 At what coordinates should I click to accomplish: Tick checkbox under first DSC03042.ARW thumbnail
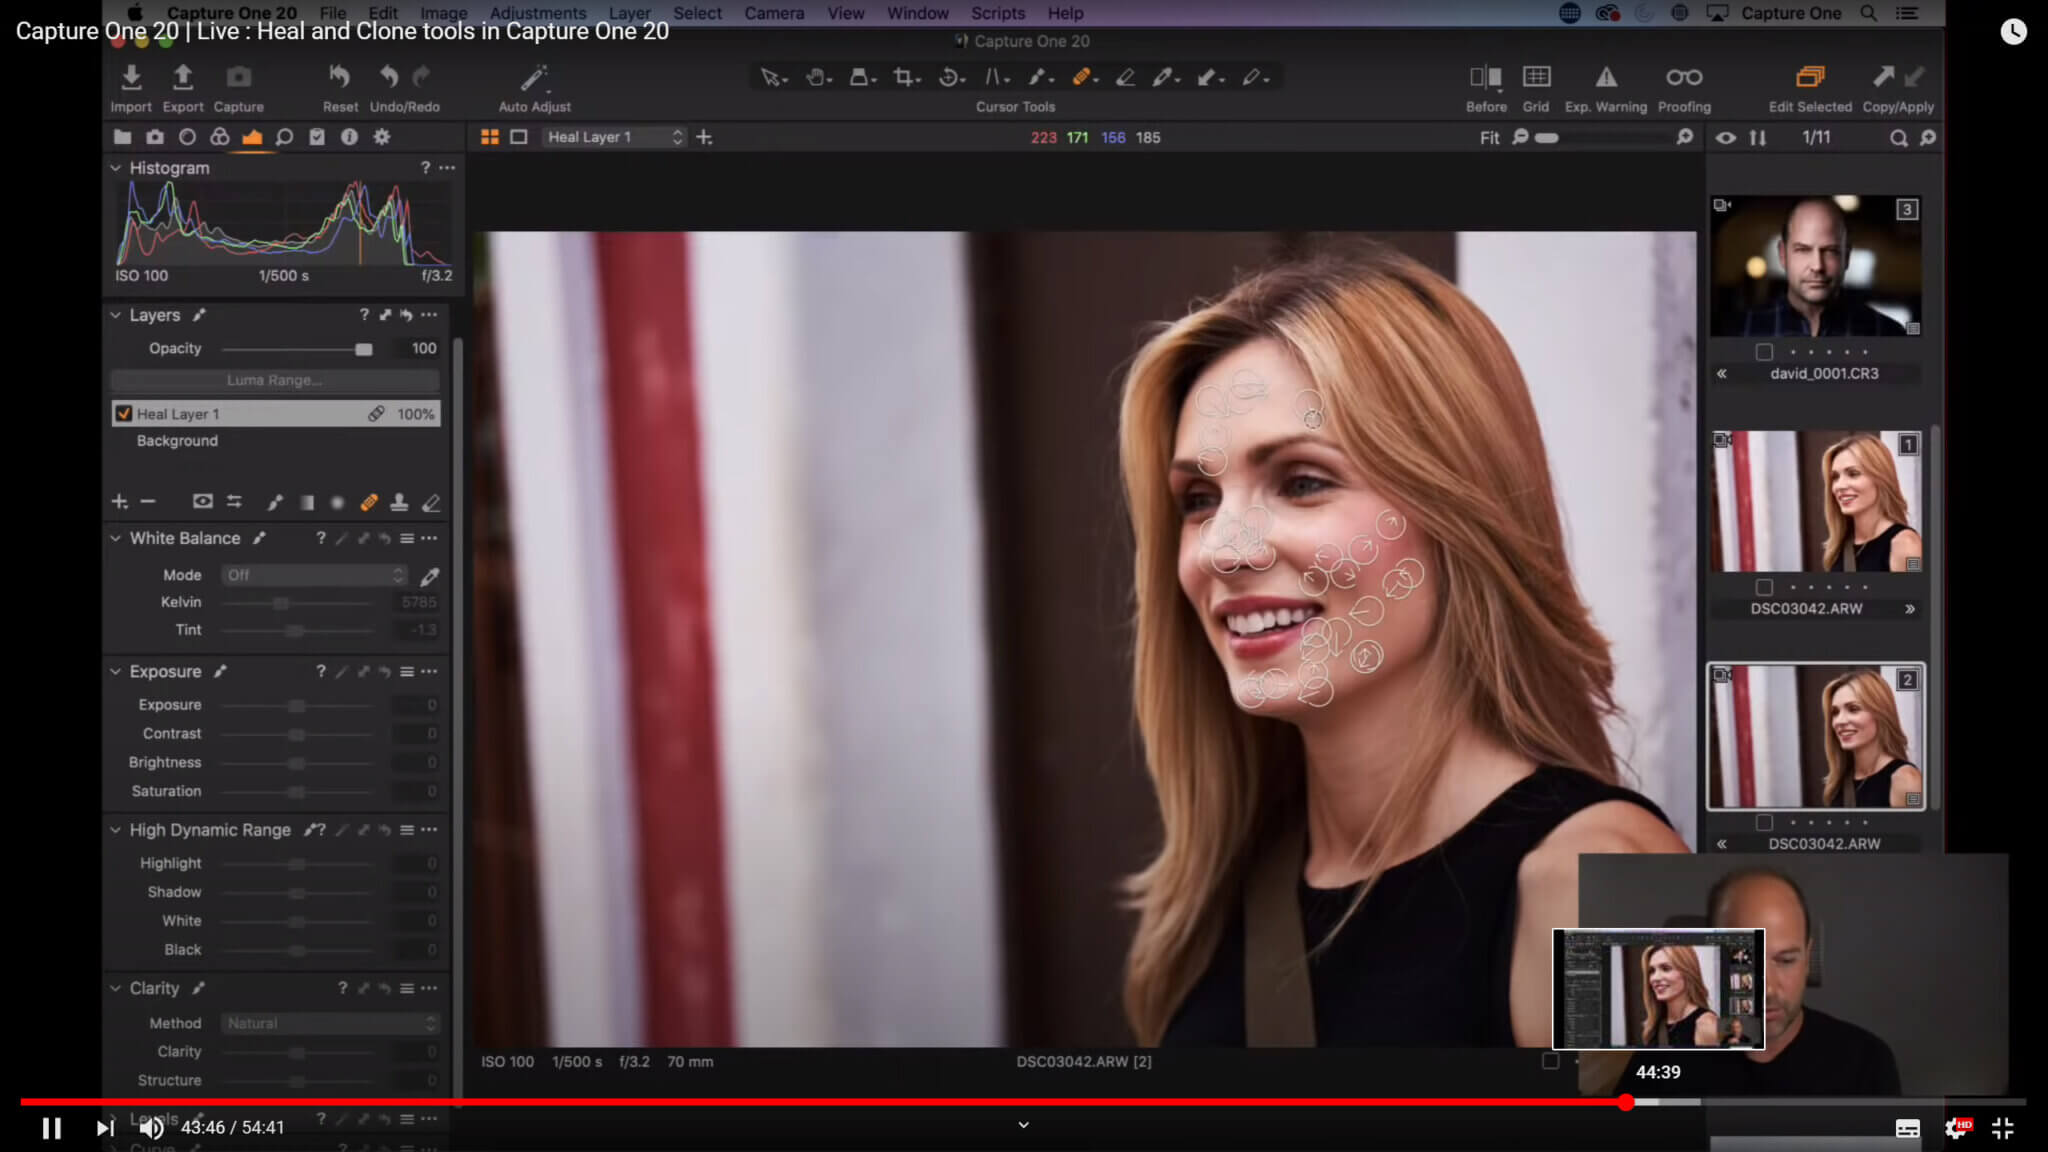(1764, 587)
